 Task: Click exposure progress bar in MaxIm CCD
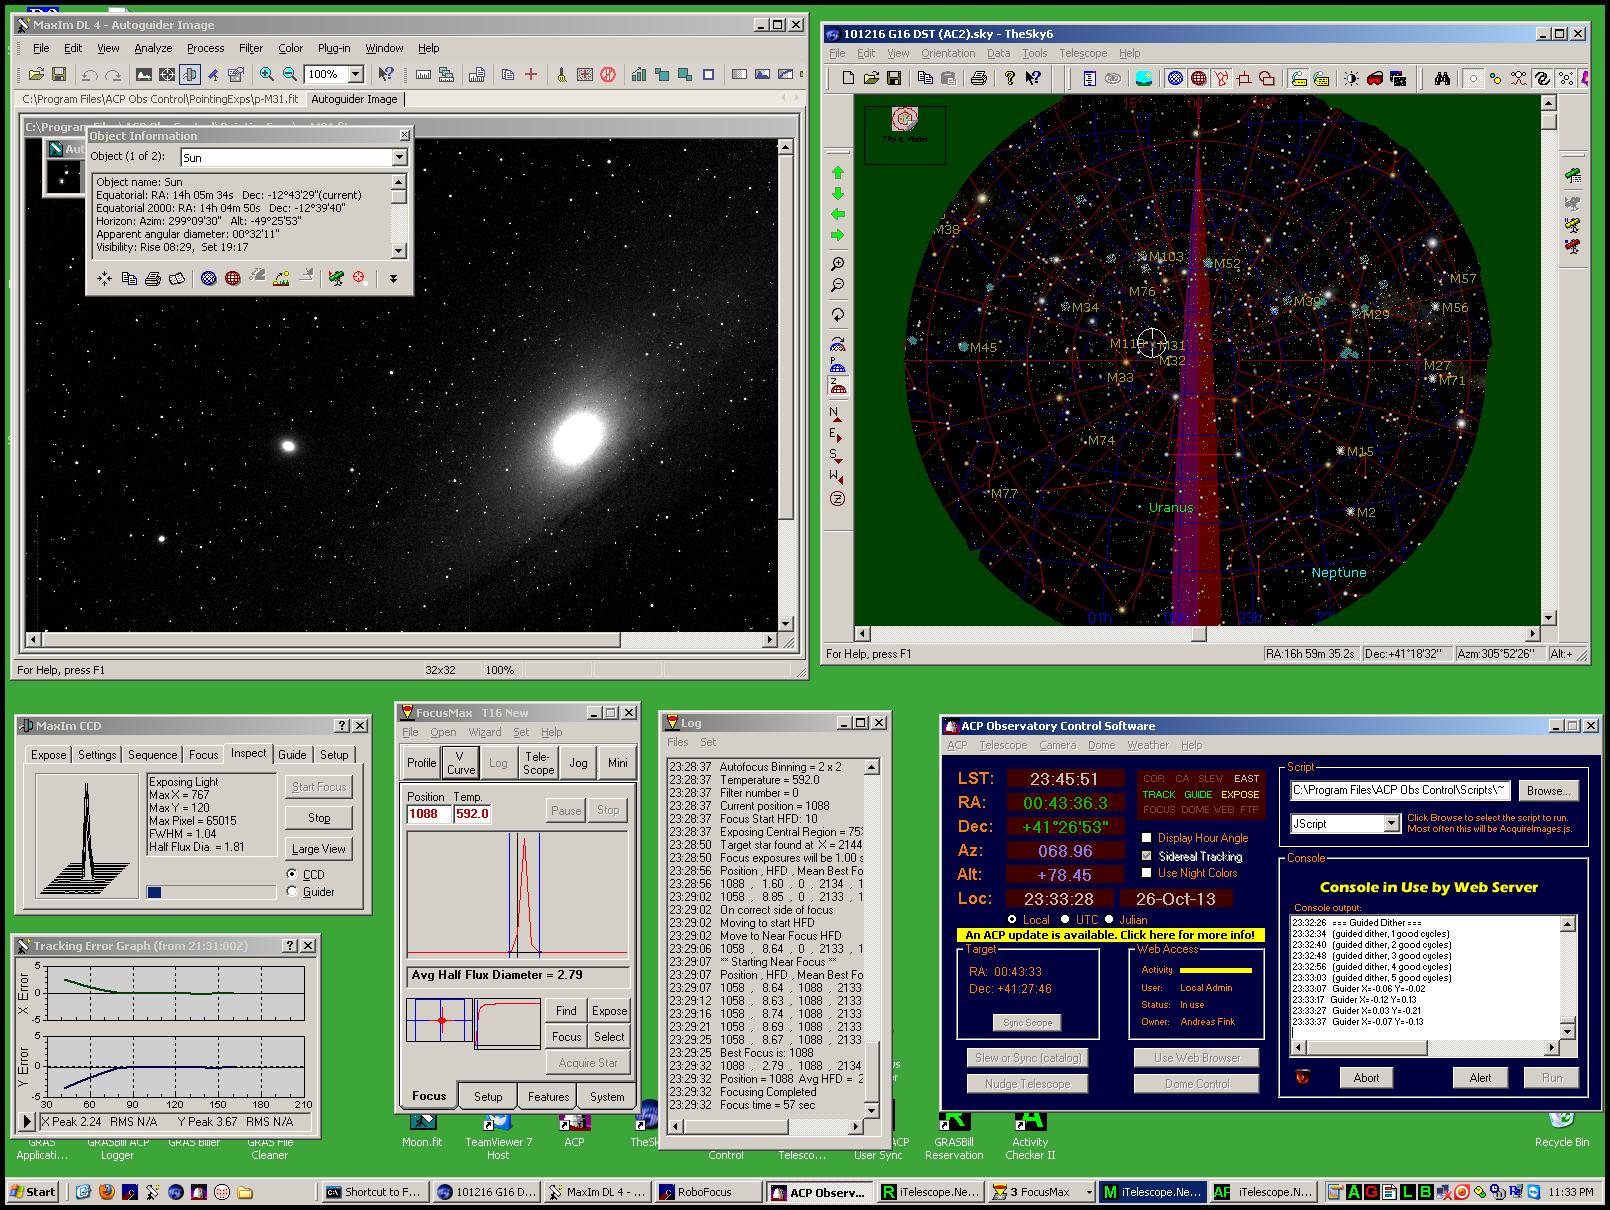point(211,892)
